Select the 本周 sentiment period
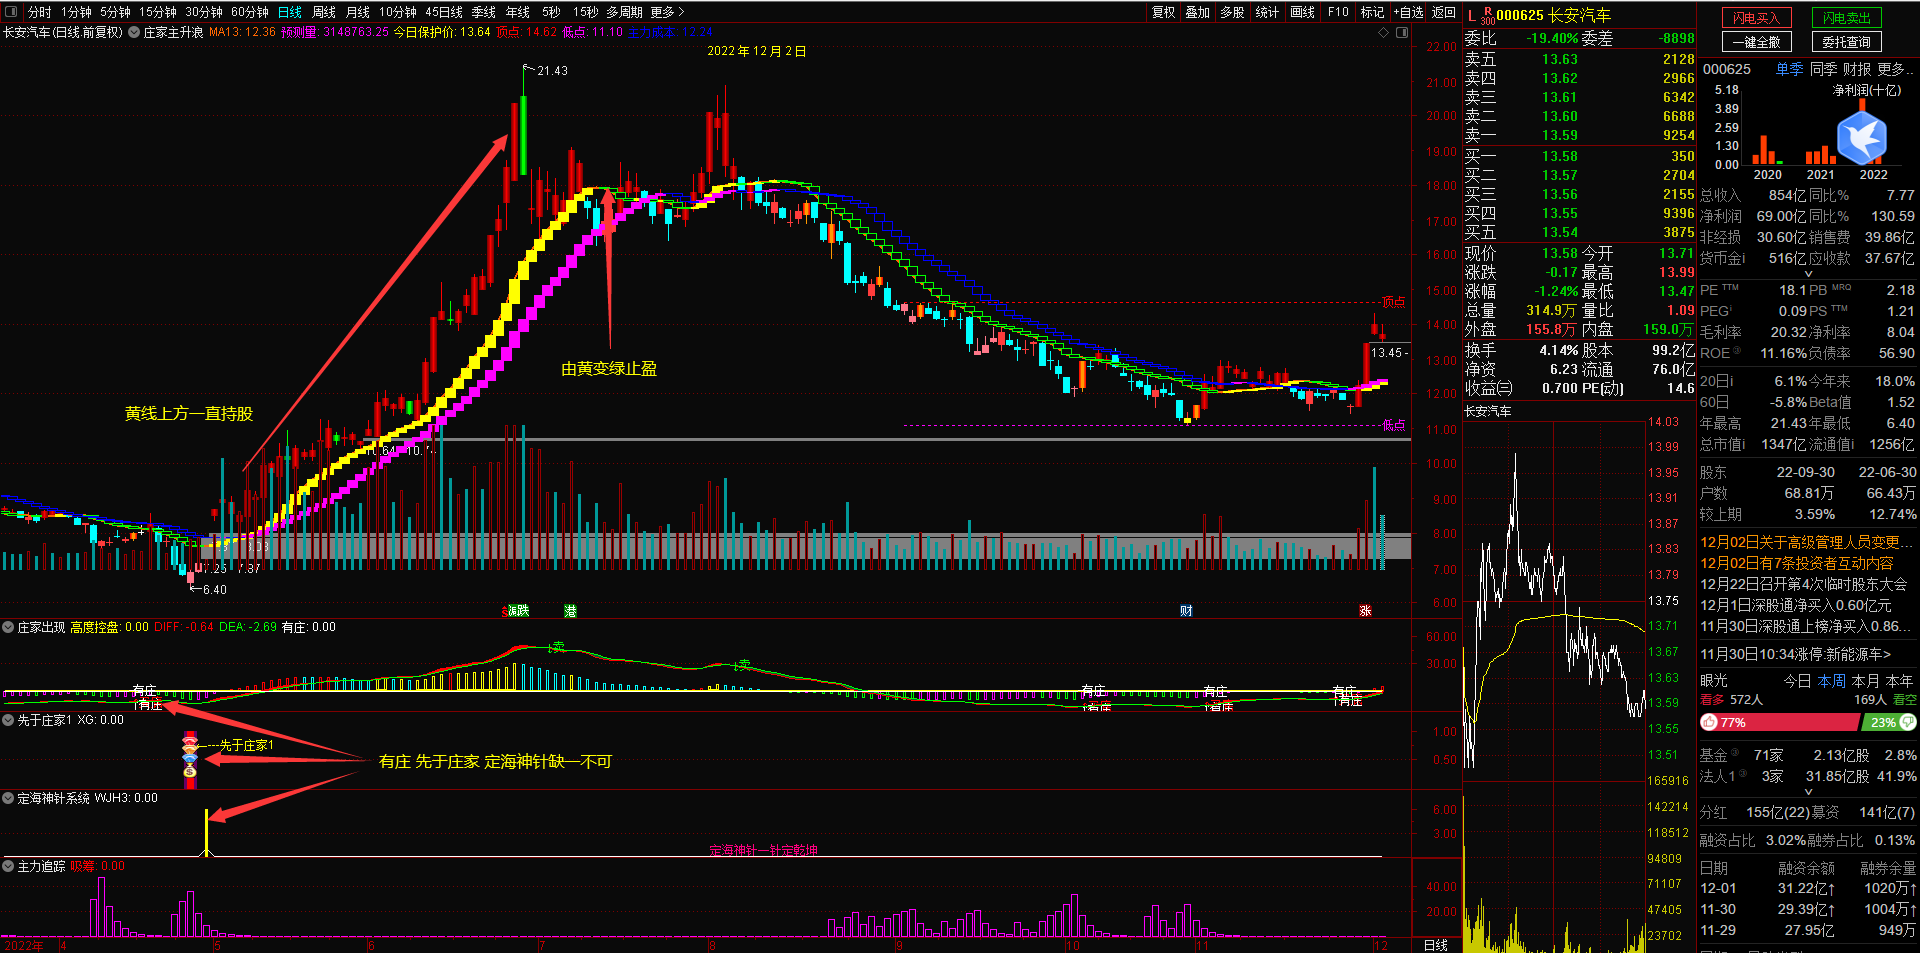 tap(1832, 681)
